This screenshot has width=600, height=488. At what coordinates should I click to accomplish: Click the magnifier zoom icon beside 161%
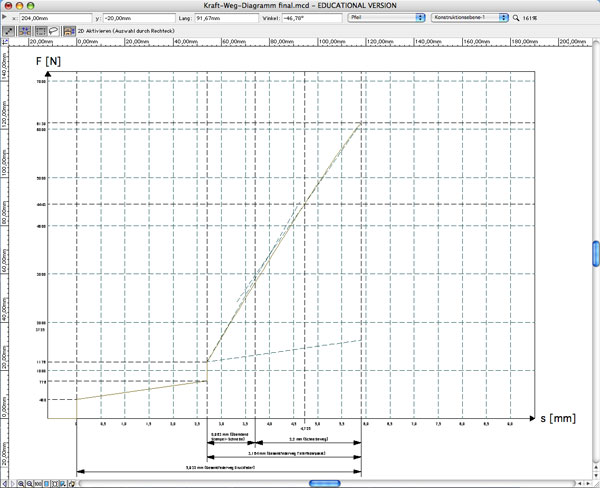[516, 18]
